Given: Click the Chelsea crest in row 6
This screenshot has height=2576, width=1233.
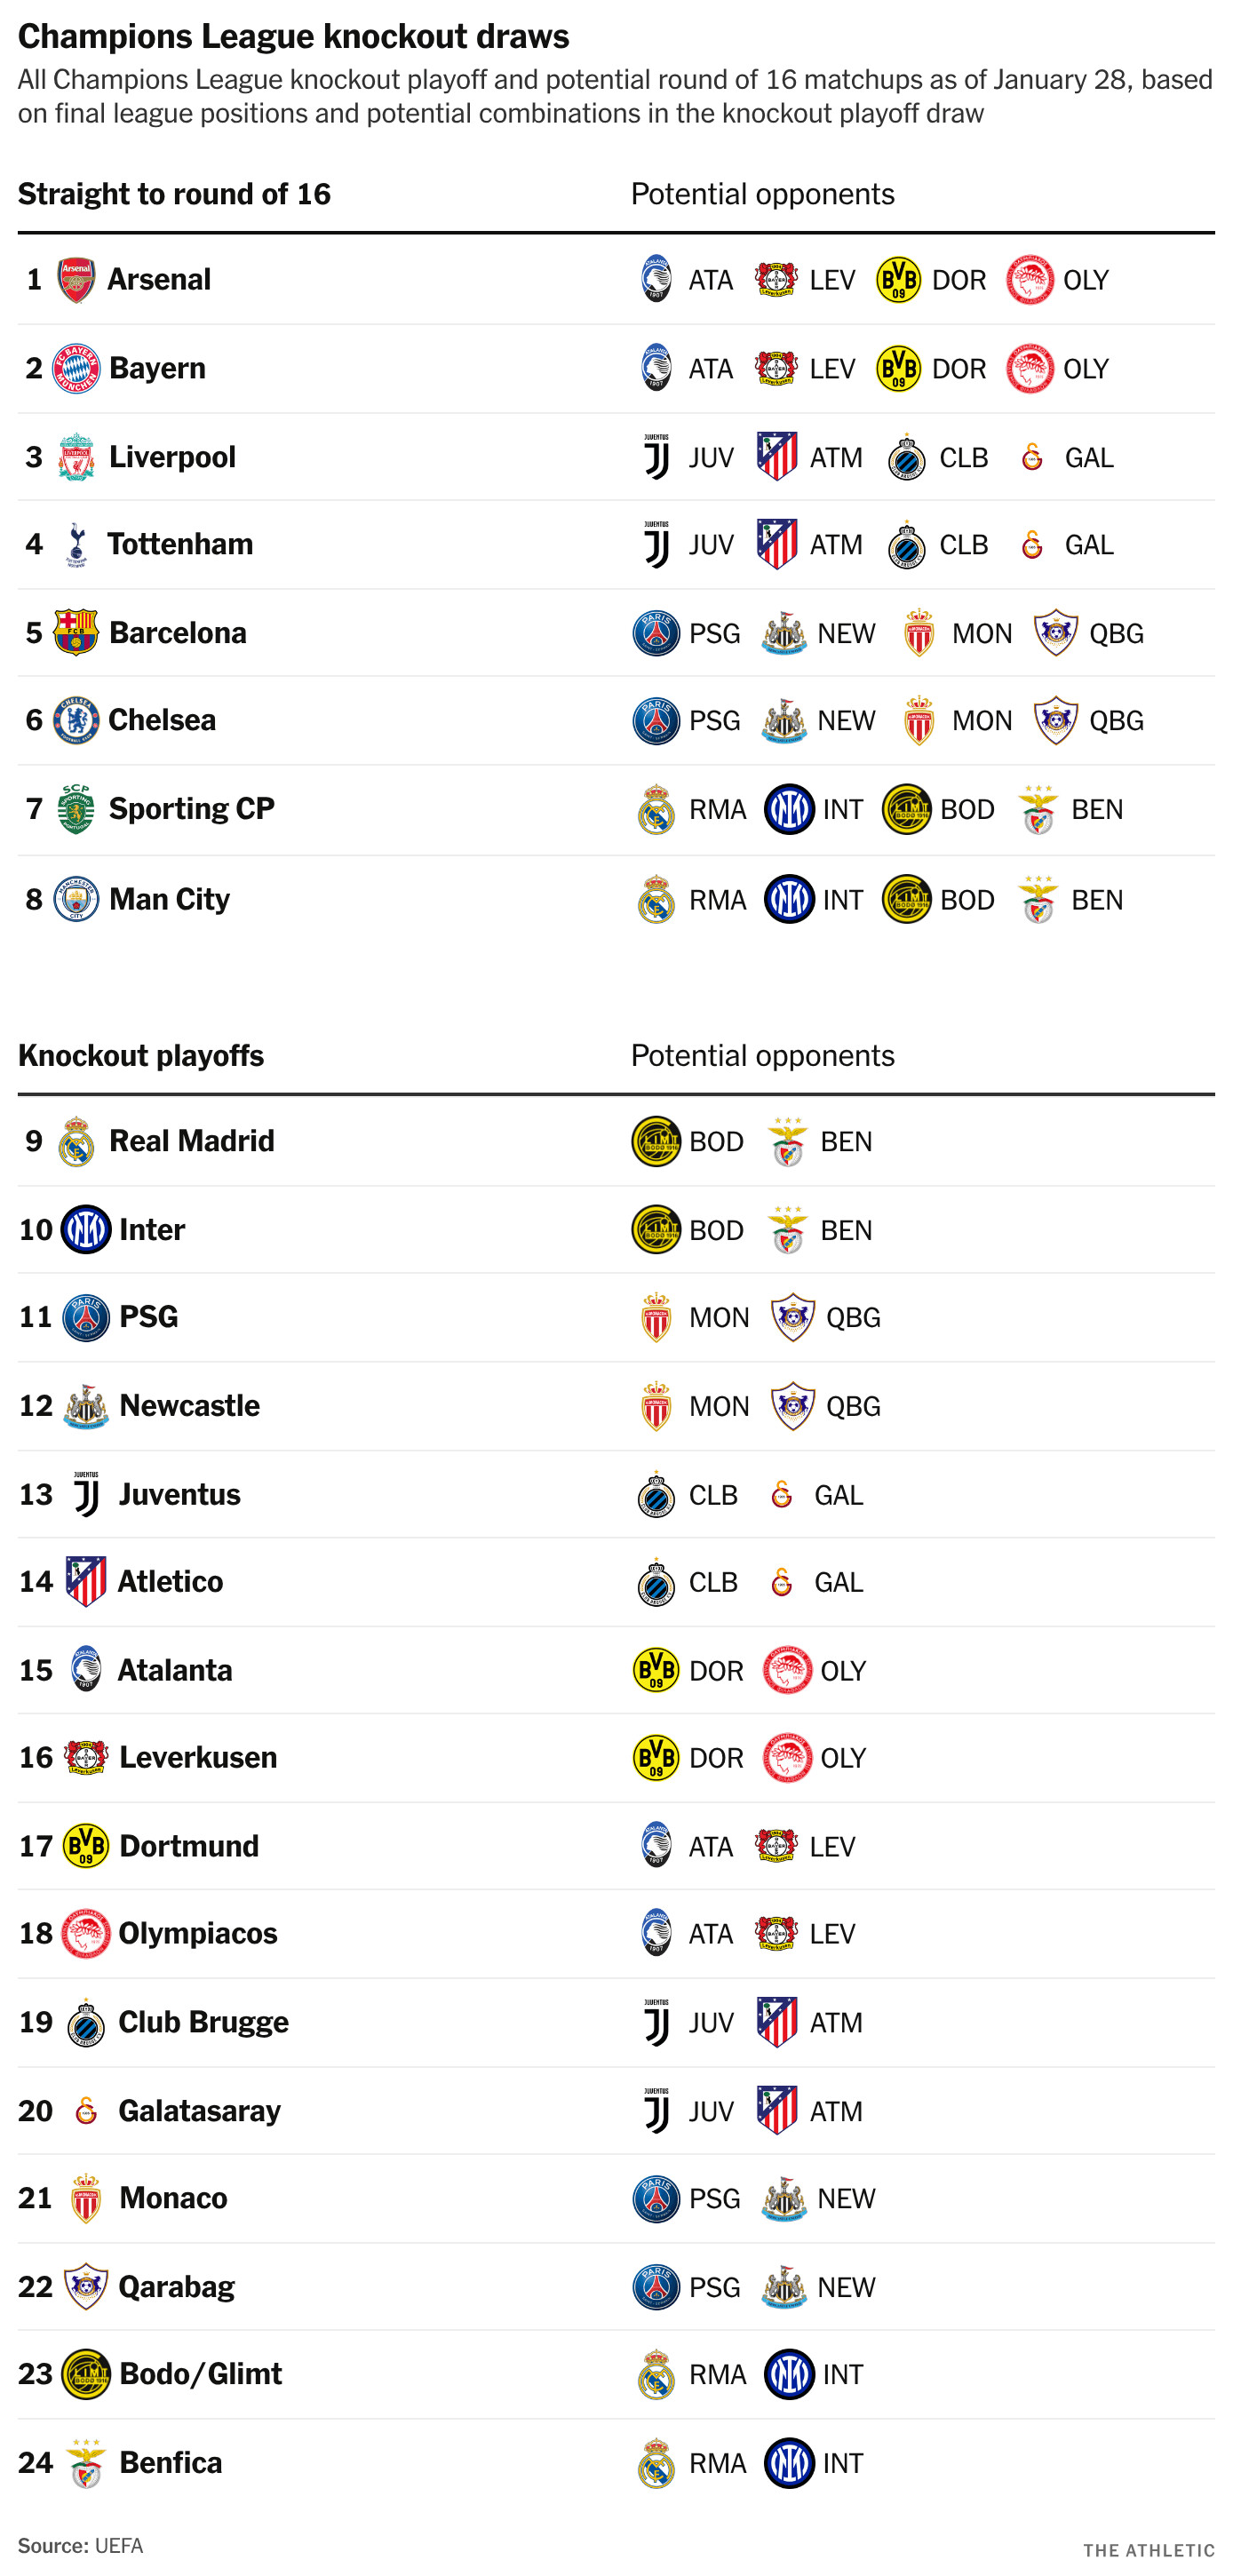Looking at the screenshot, I should point(76,720).
